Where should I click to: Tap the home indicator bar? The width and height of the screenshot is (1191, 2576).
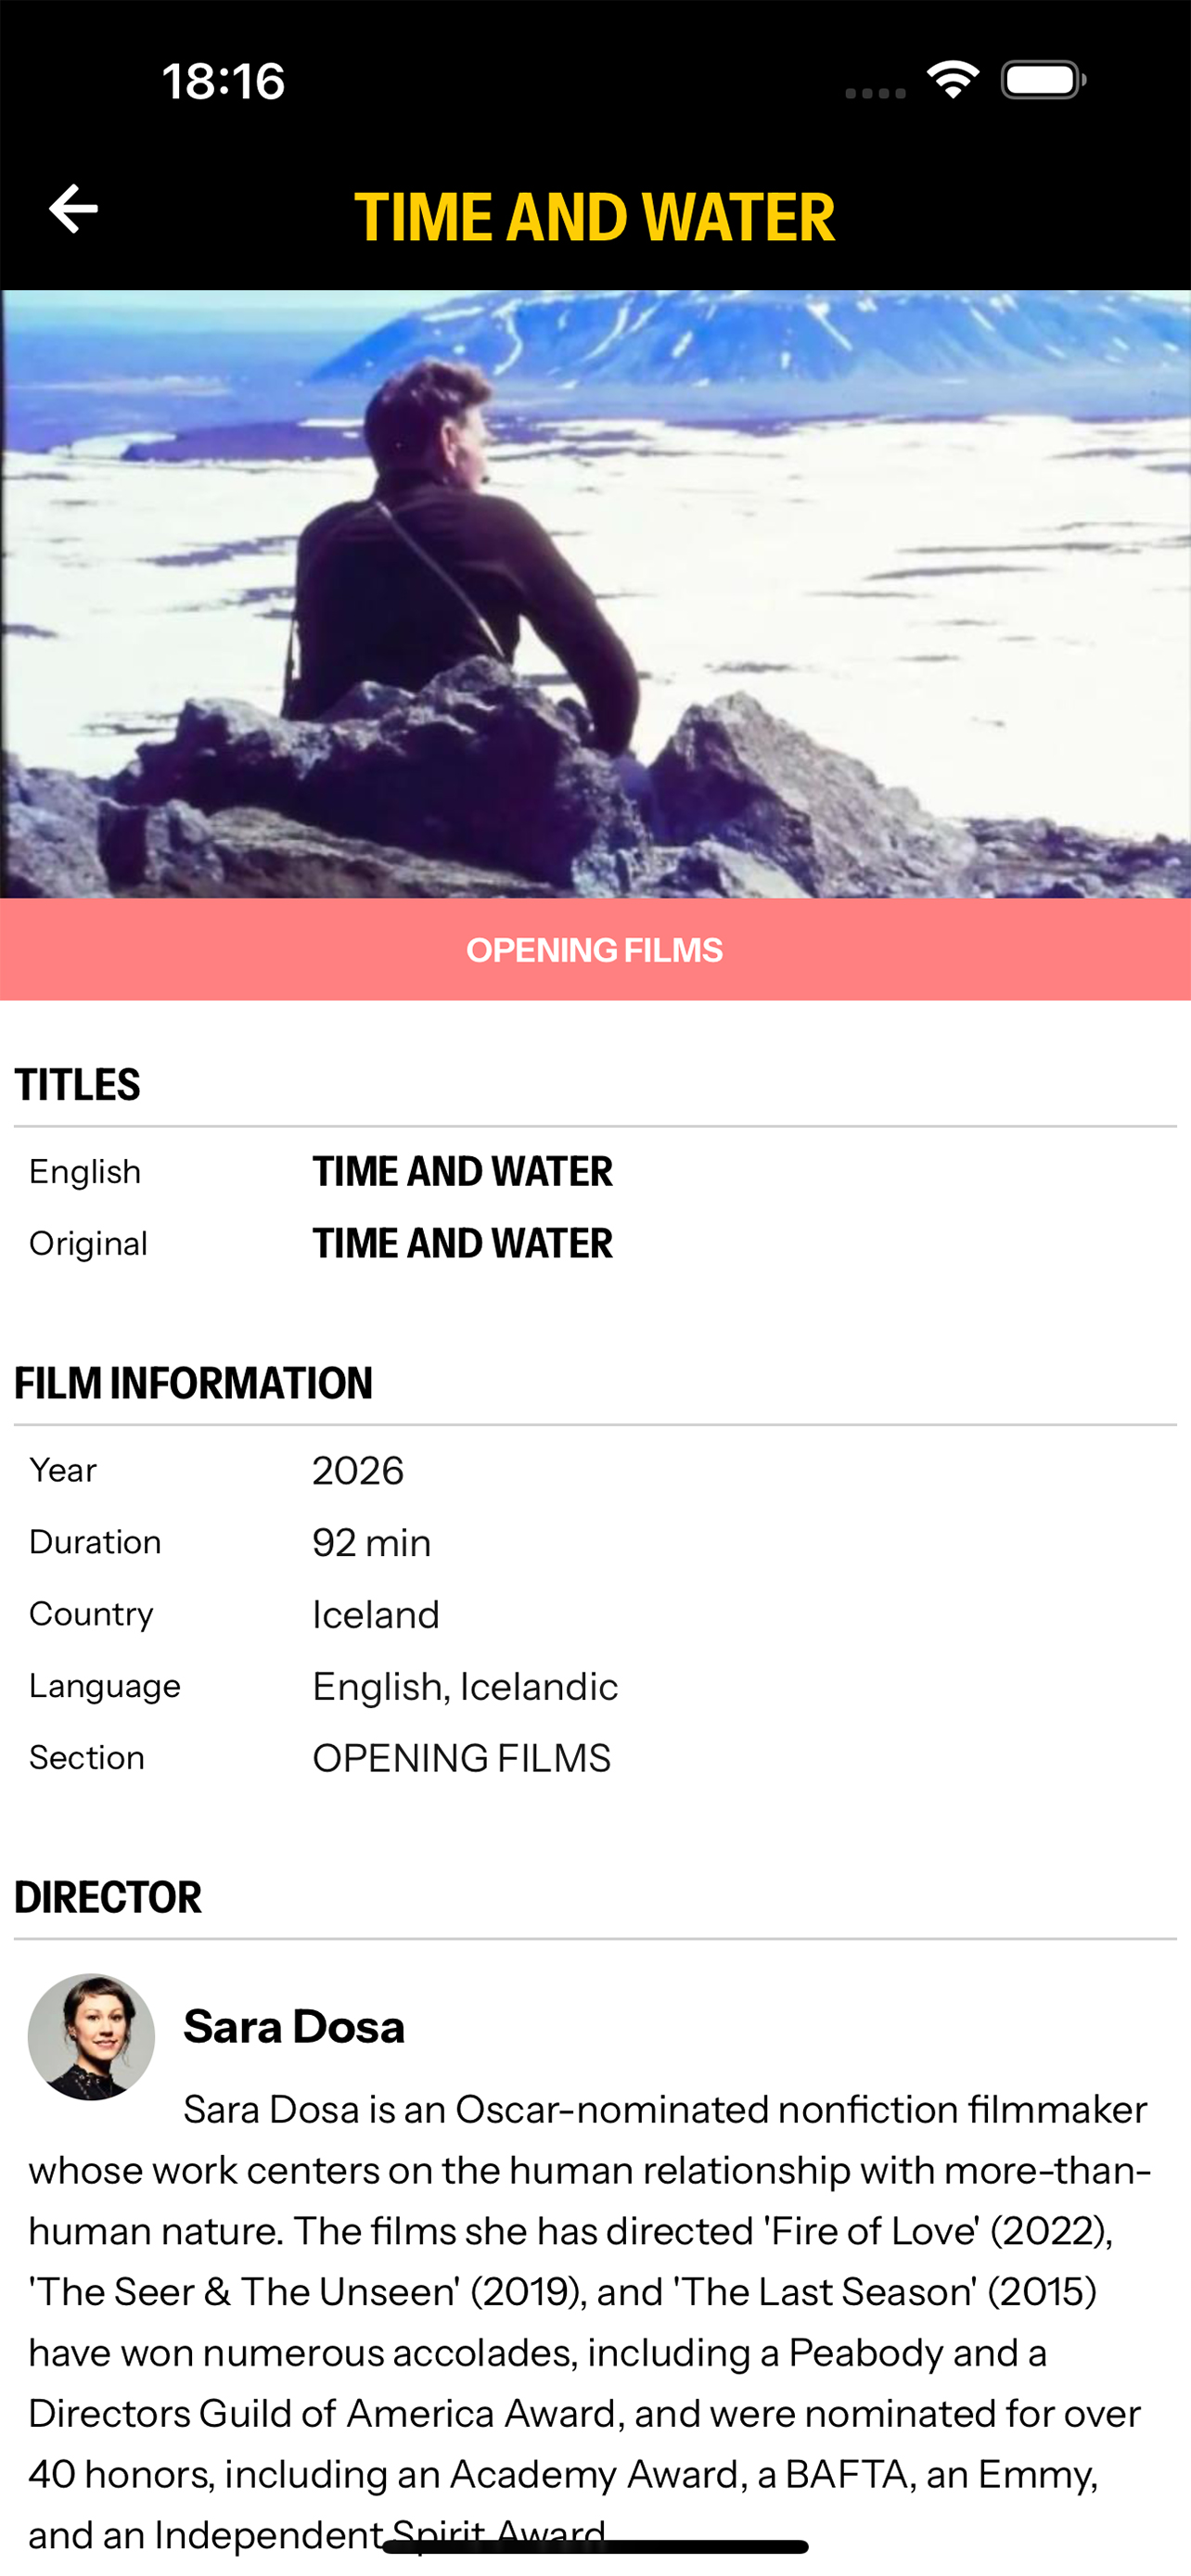[595, 2547]
